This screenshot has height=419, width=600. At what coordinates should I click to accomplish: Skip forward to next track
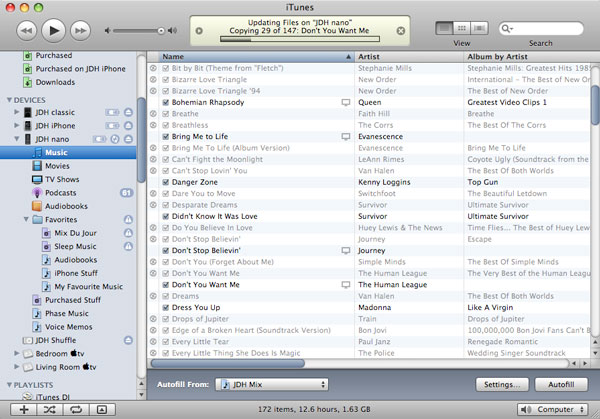80,31
